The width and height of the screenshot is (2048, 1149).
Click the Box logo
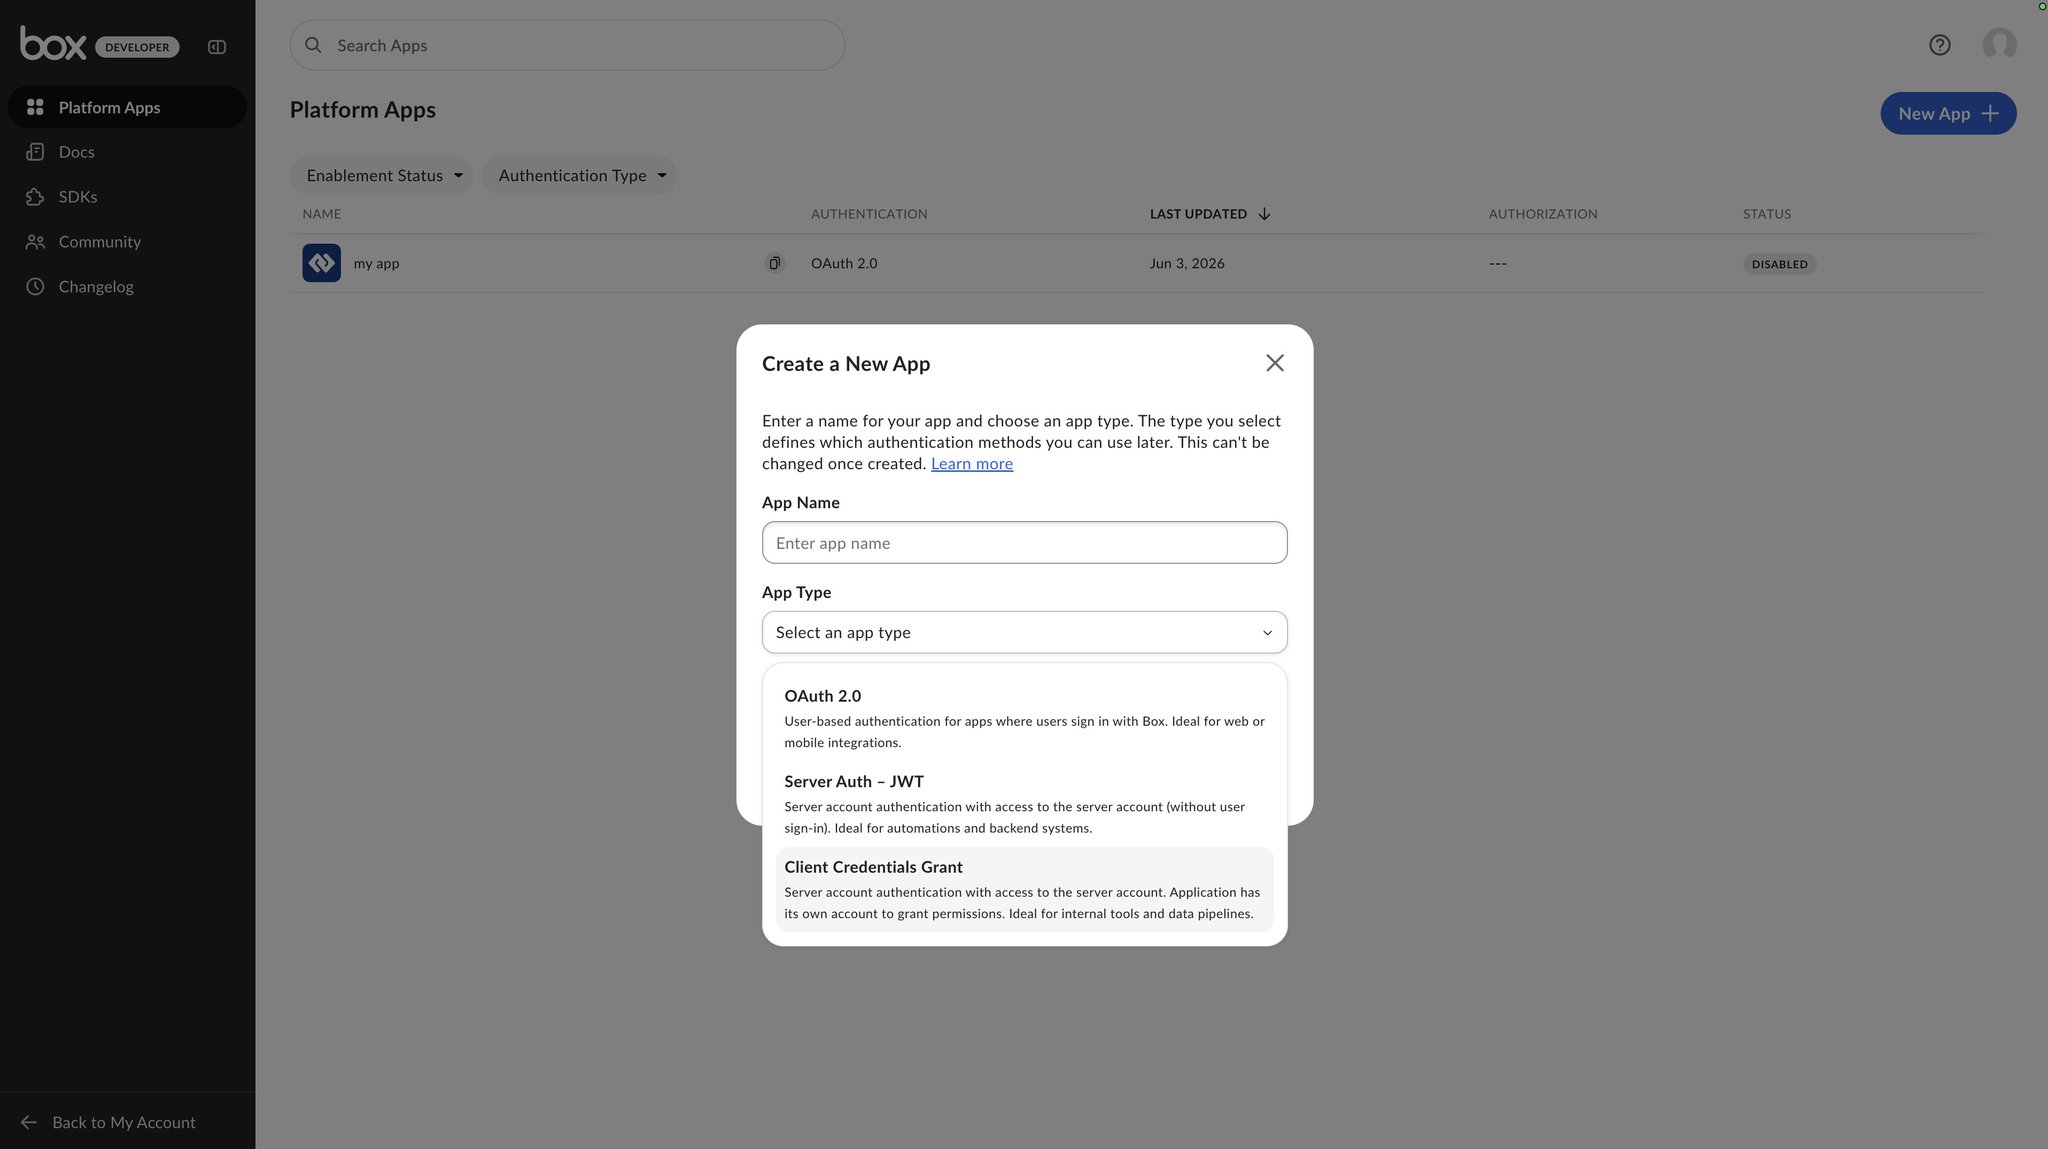[53, 44]
